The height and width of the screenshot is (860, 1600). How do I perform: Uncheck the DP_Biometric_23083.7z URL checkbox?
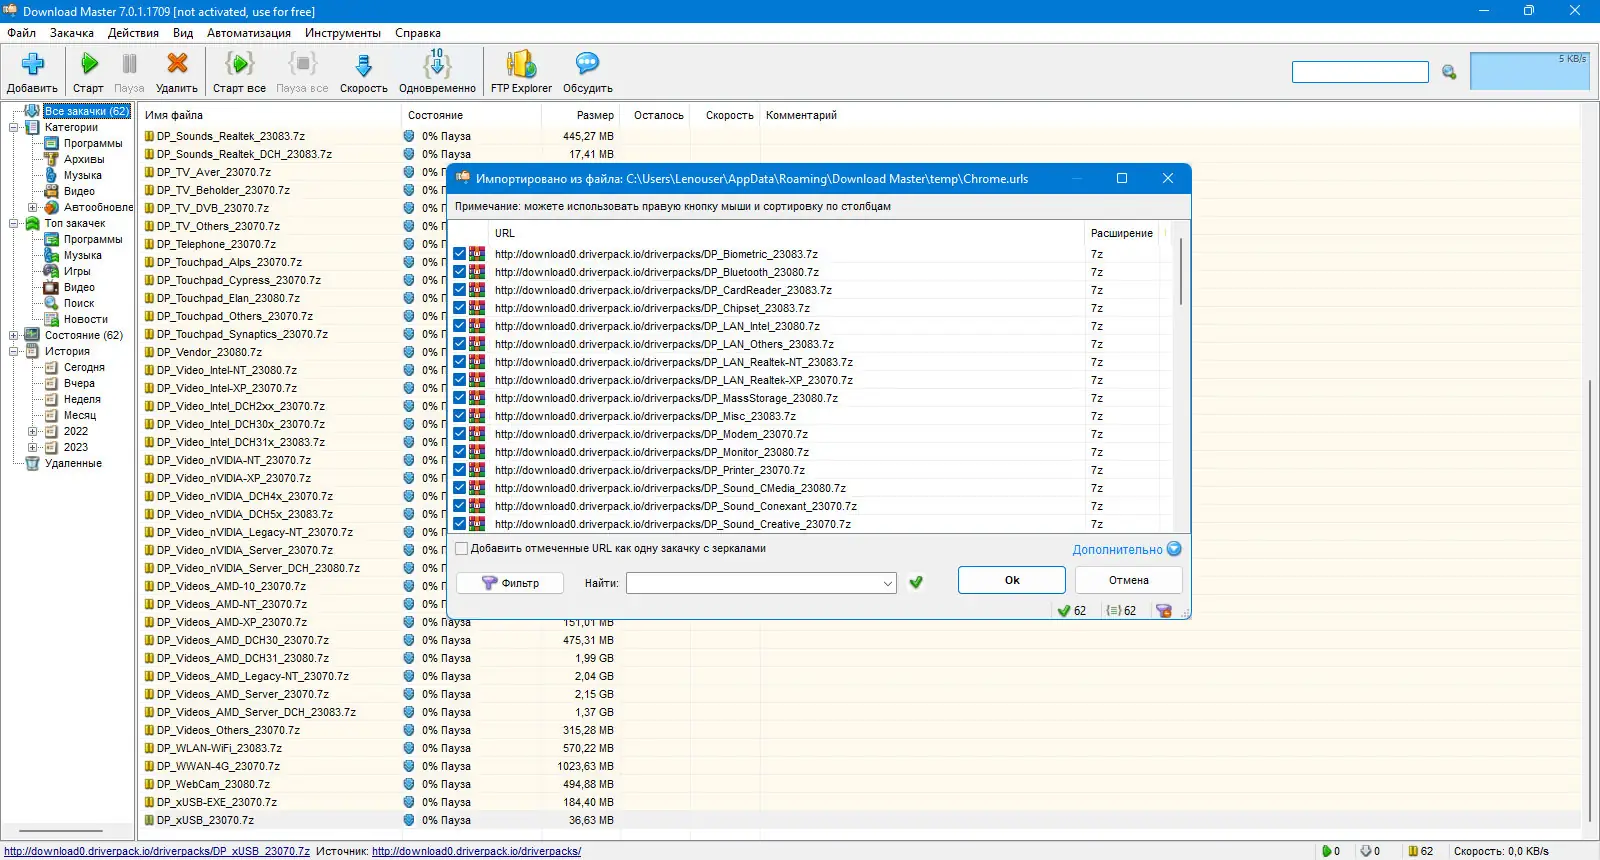pyautogui.click(x=460, y=254)
